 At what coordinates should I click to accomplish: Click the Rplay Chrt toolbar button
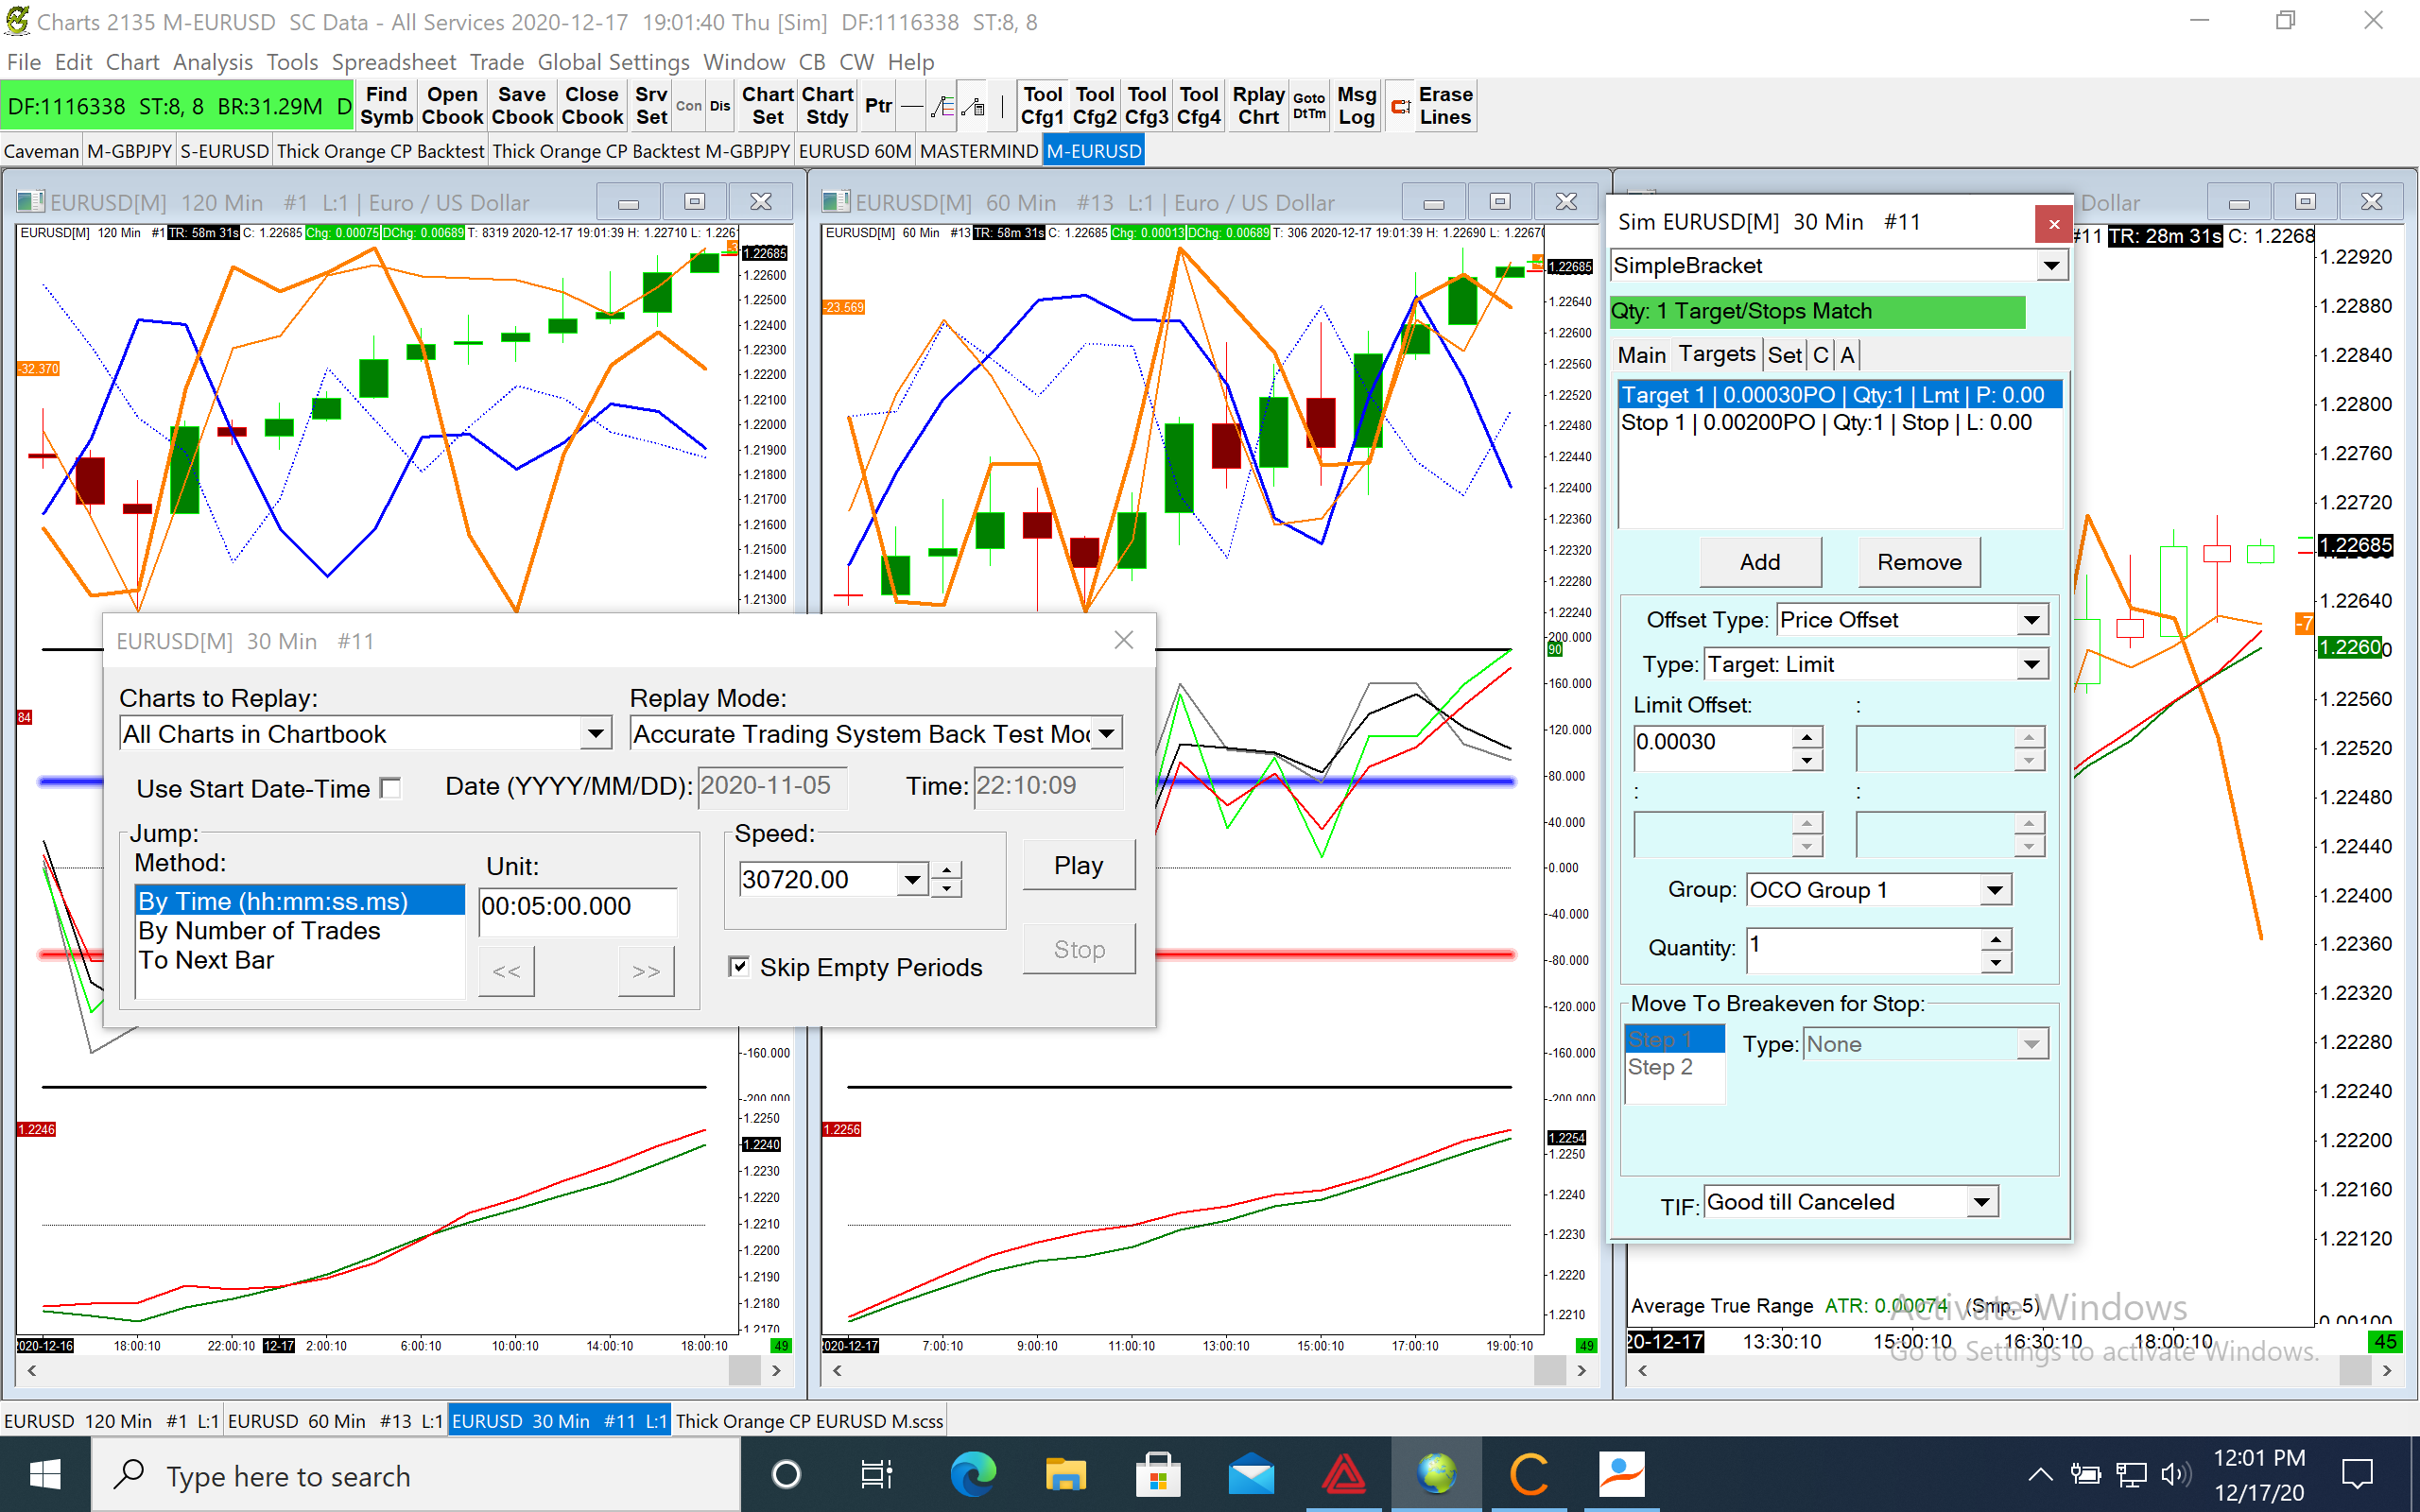pyautogui.click(x=1258, y=106)
